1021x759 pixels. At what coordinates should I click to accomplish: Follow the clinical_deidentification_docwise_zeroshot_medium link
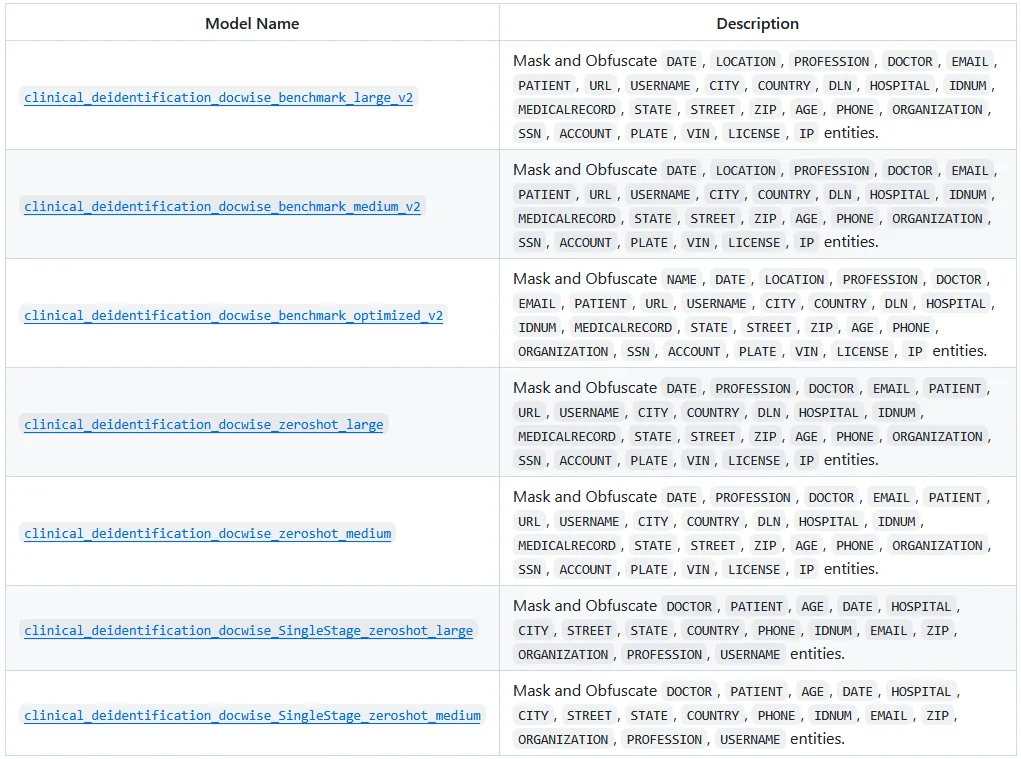tap(207, 534)
